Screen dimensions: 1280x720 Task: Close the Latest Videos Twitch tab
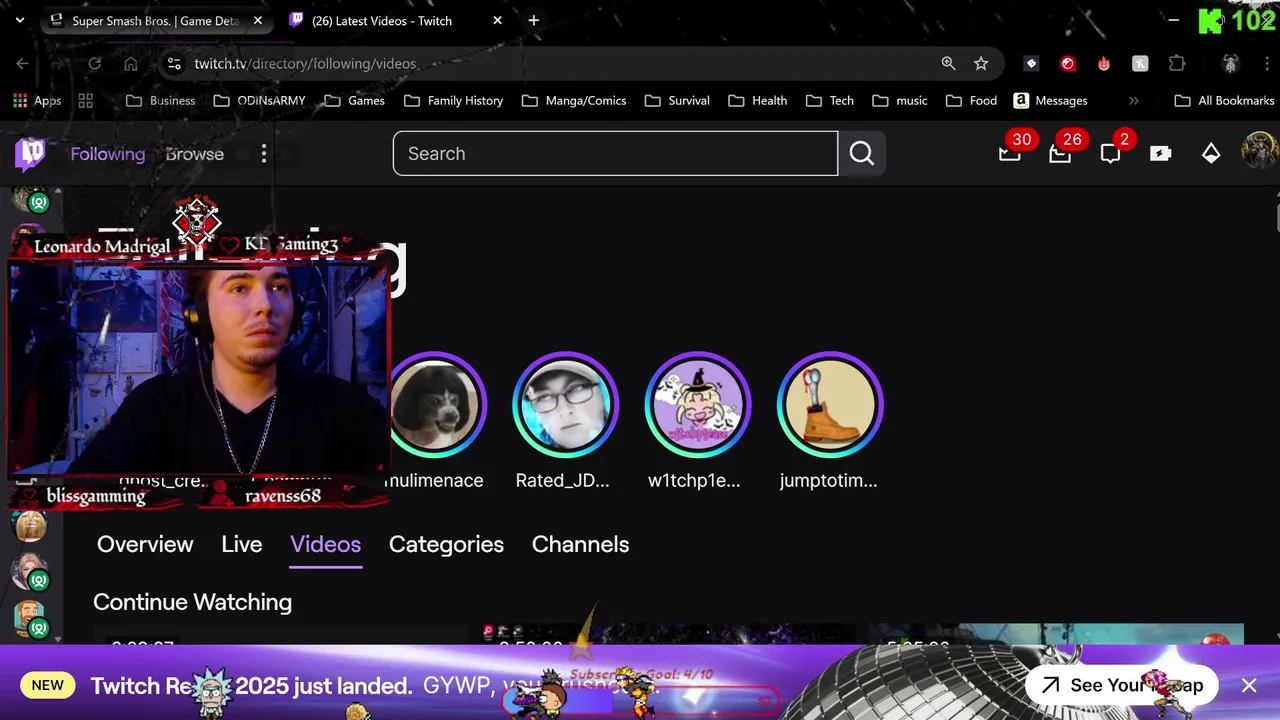(497, 20)
